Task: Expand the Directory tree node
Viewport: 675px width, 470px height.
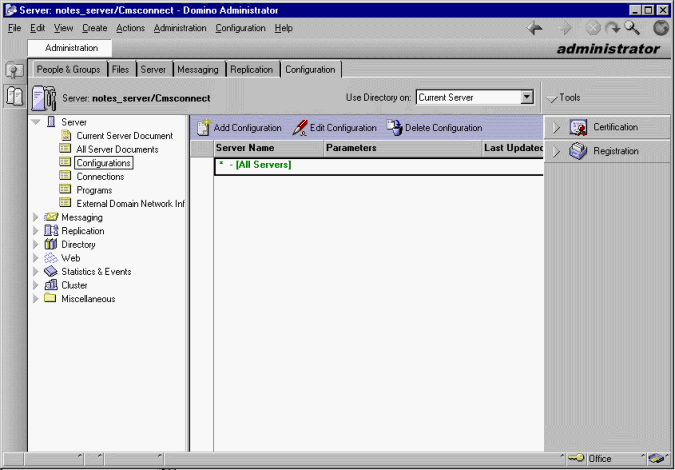Action: (x=36, y=244)
